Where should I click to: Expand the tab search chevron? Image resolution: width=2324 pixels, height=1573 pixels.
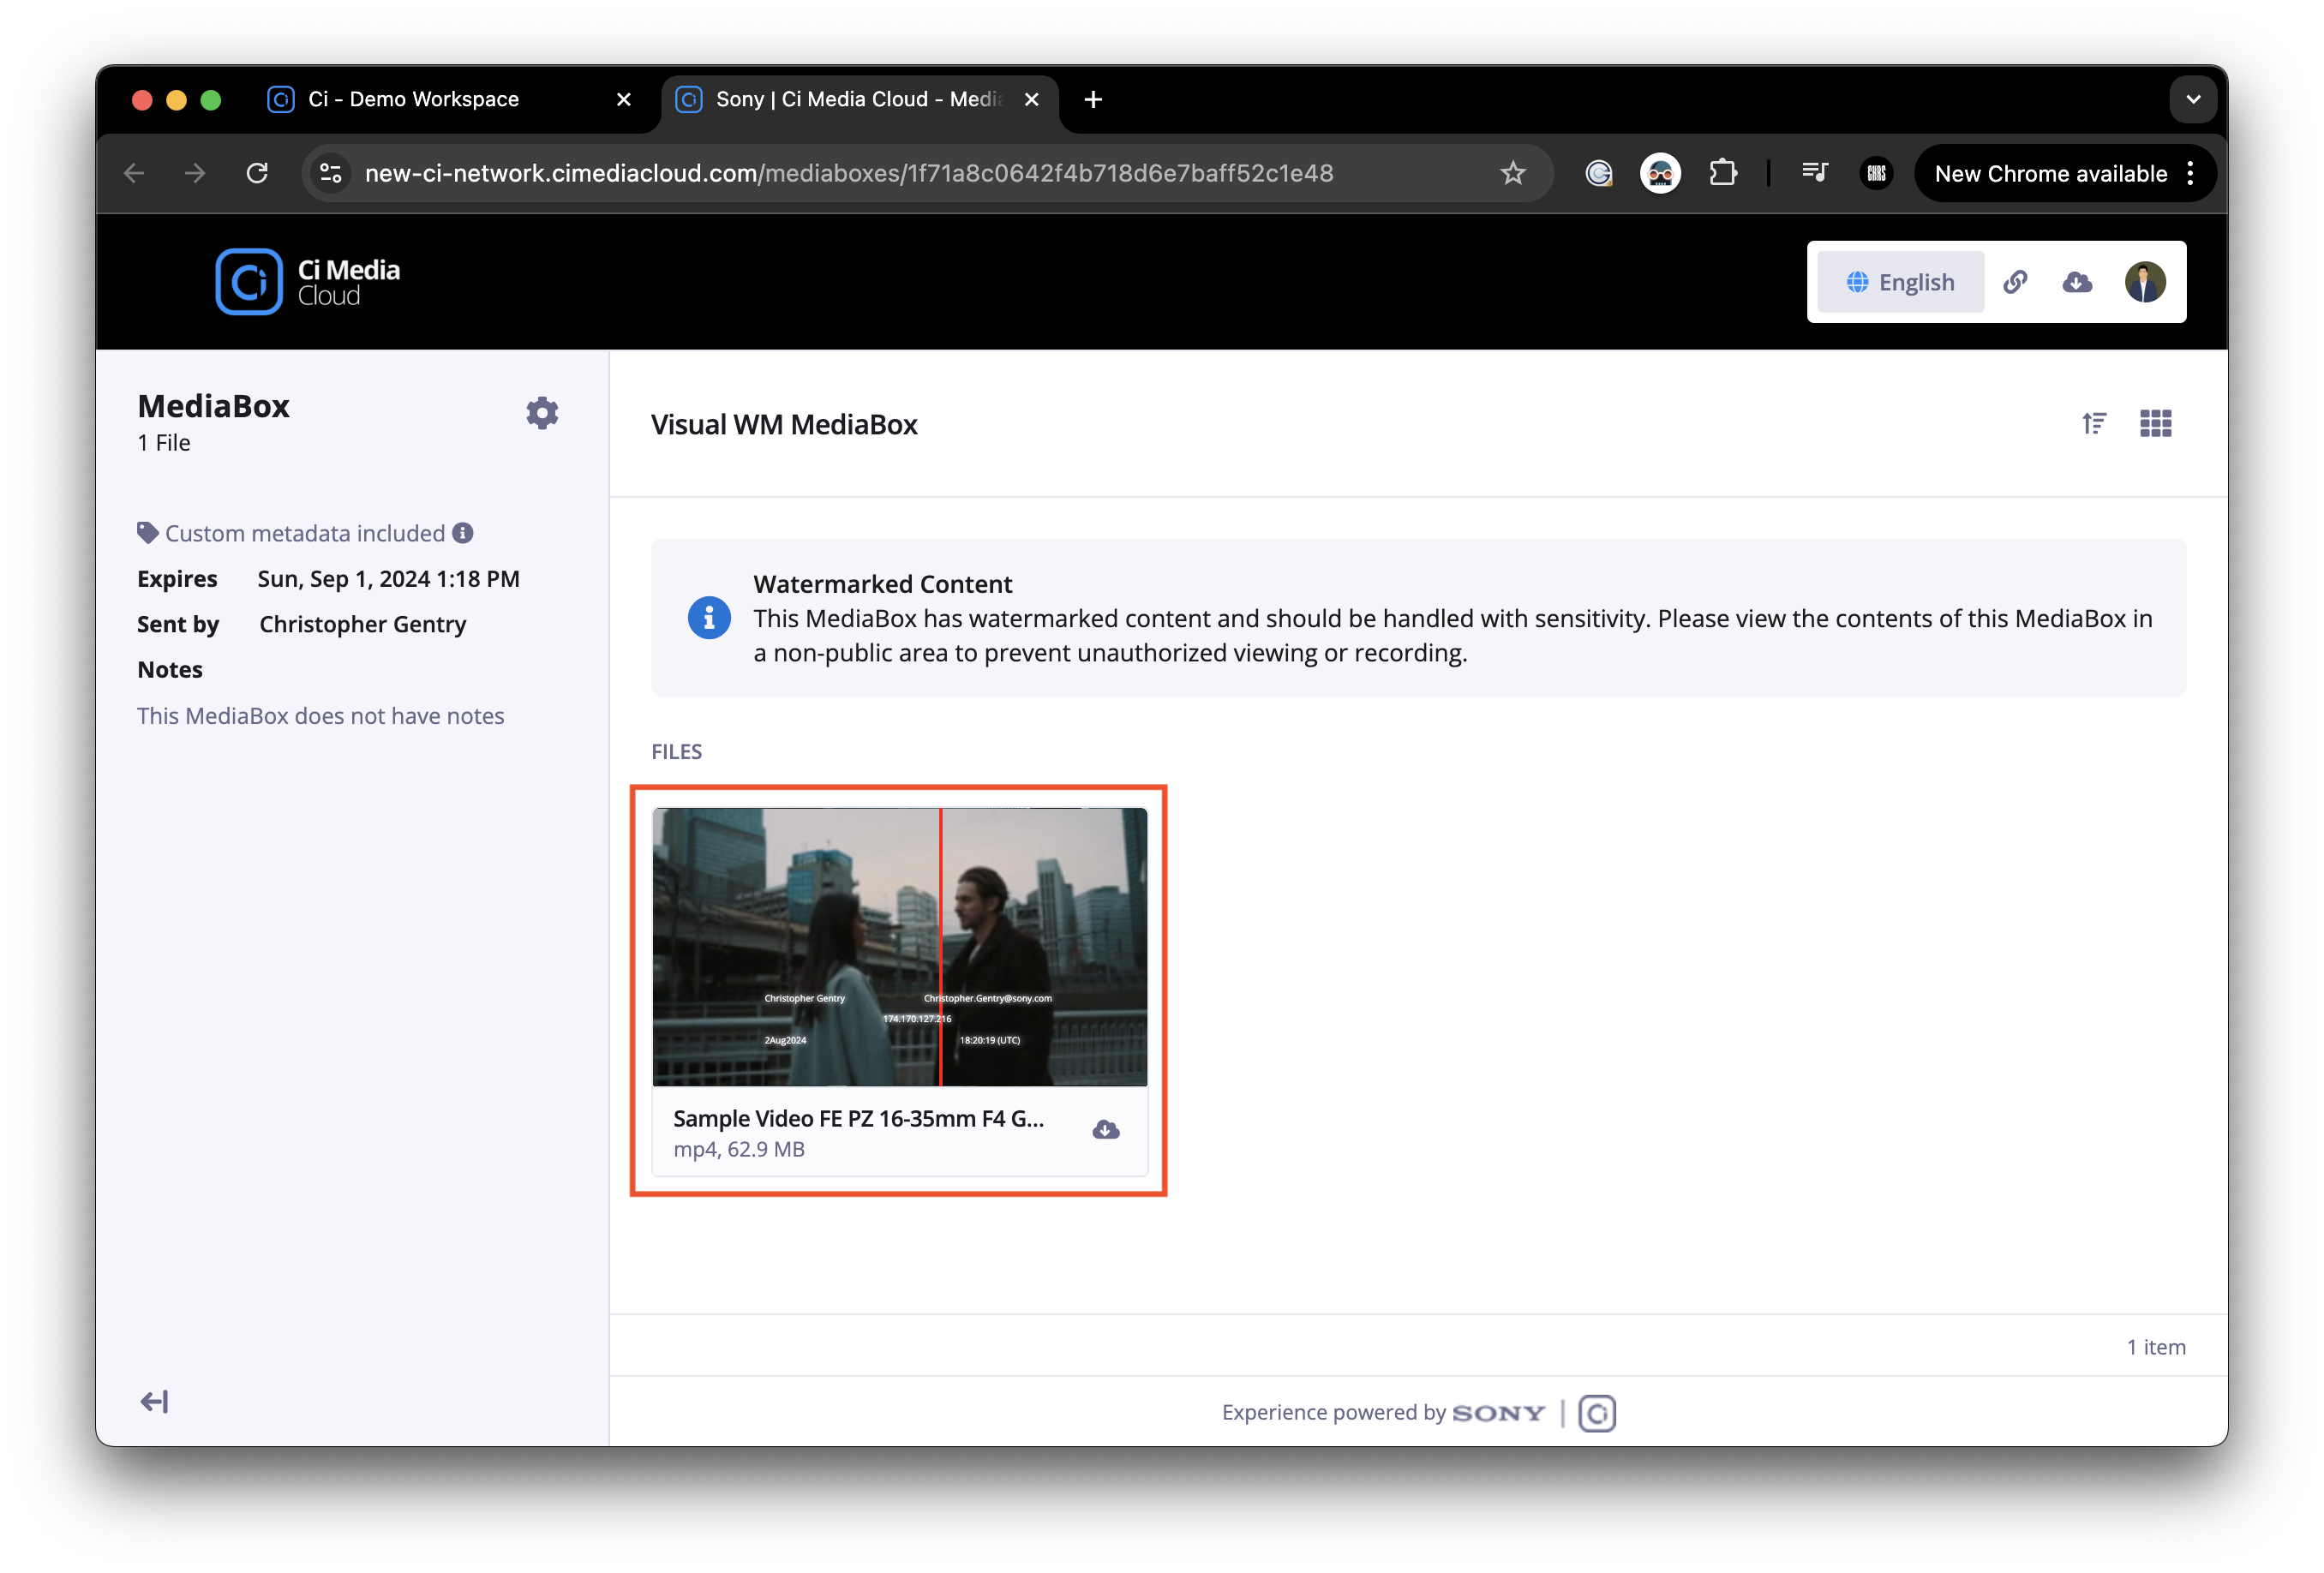(2193, 99)
